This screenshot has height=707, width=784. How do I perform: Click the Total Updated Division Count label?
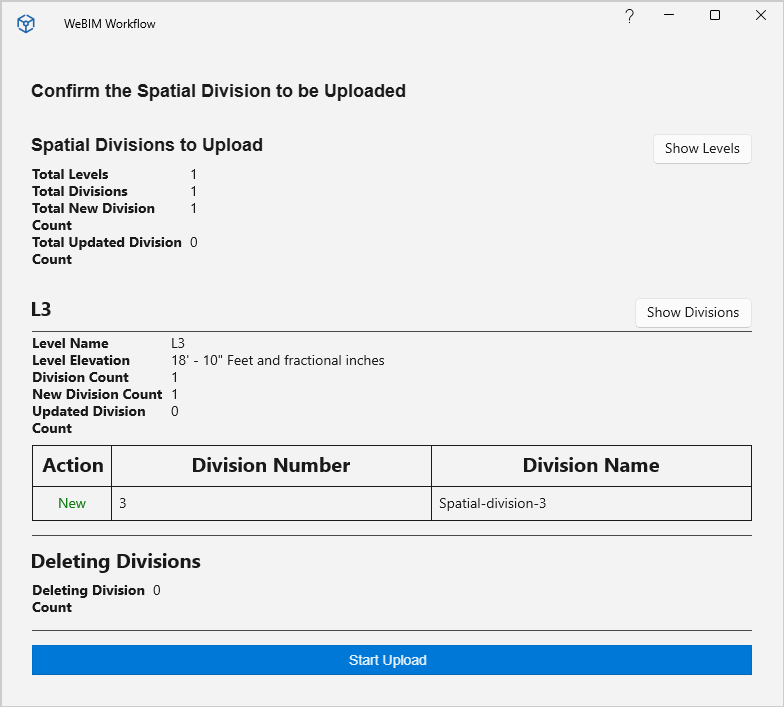coord(107,250)
